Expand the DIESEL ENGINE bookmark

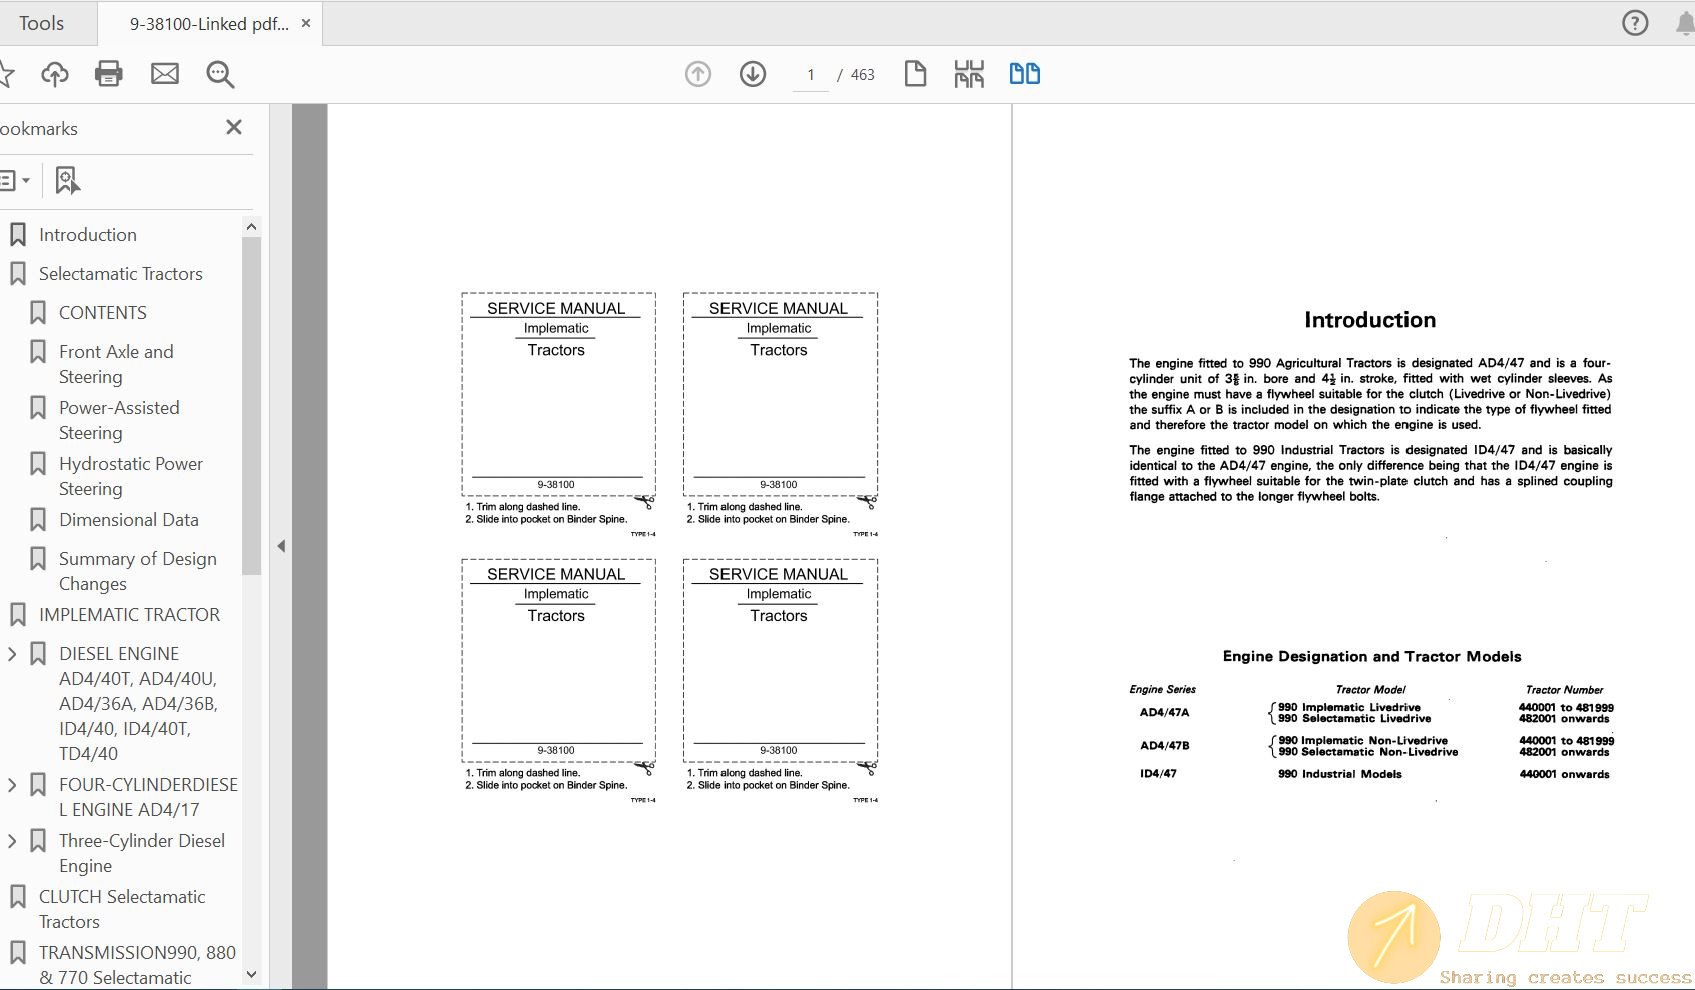[12, 654]
